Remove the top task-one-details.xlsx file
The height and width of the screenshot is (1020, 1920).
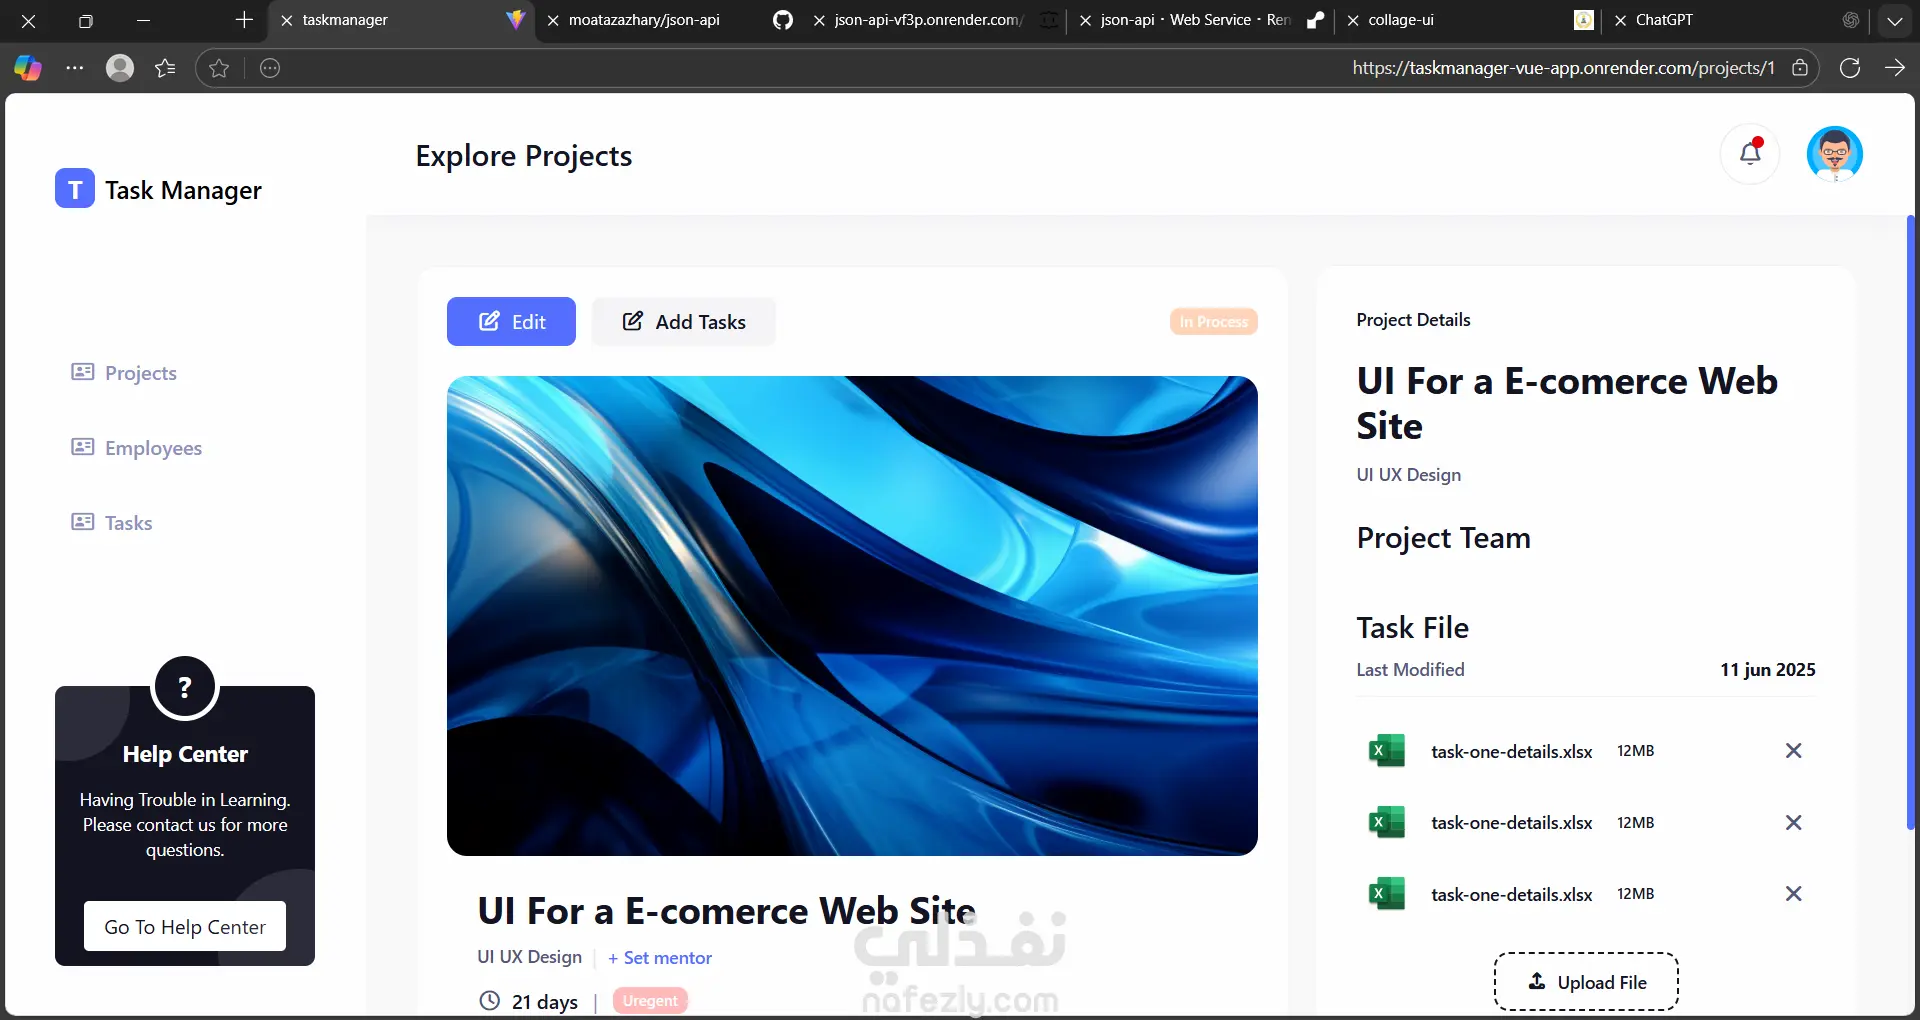[1794, 751]
